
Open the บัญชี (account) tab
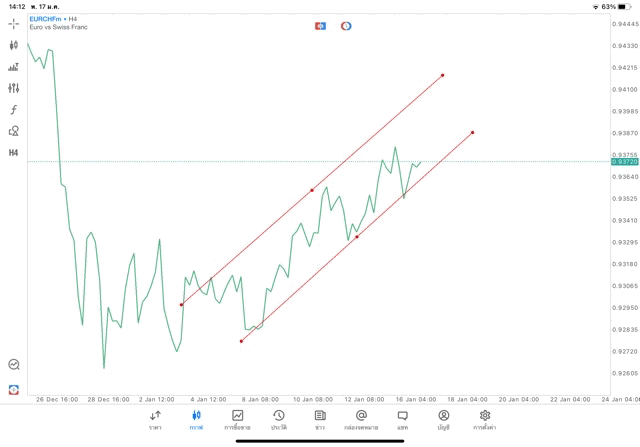pos(443,420)
